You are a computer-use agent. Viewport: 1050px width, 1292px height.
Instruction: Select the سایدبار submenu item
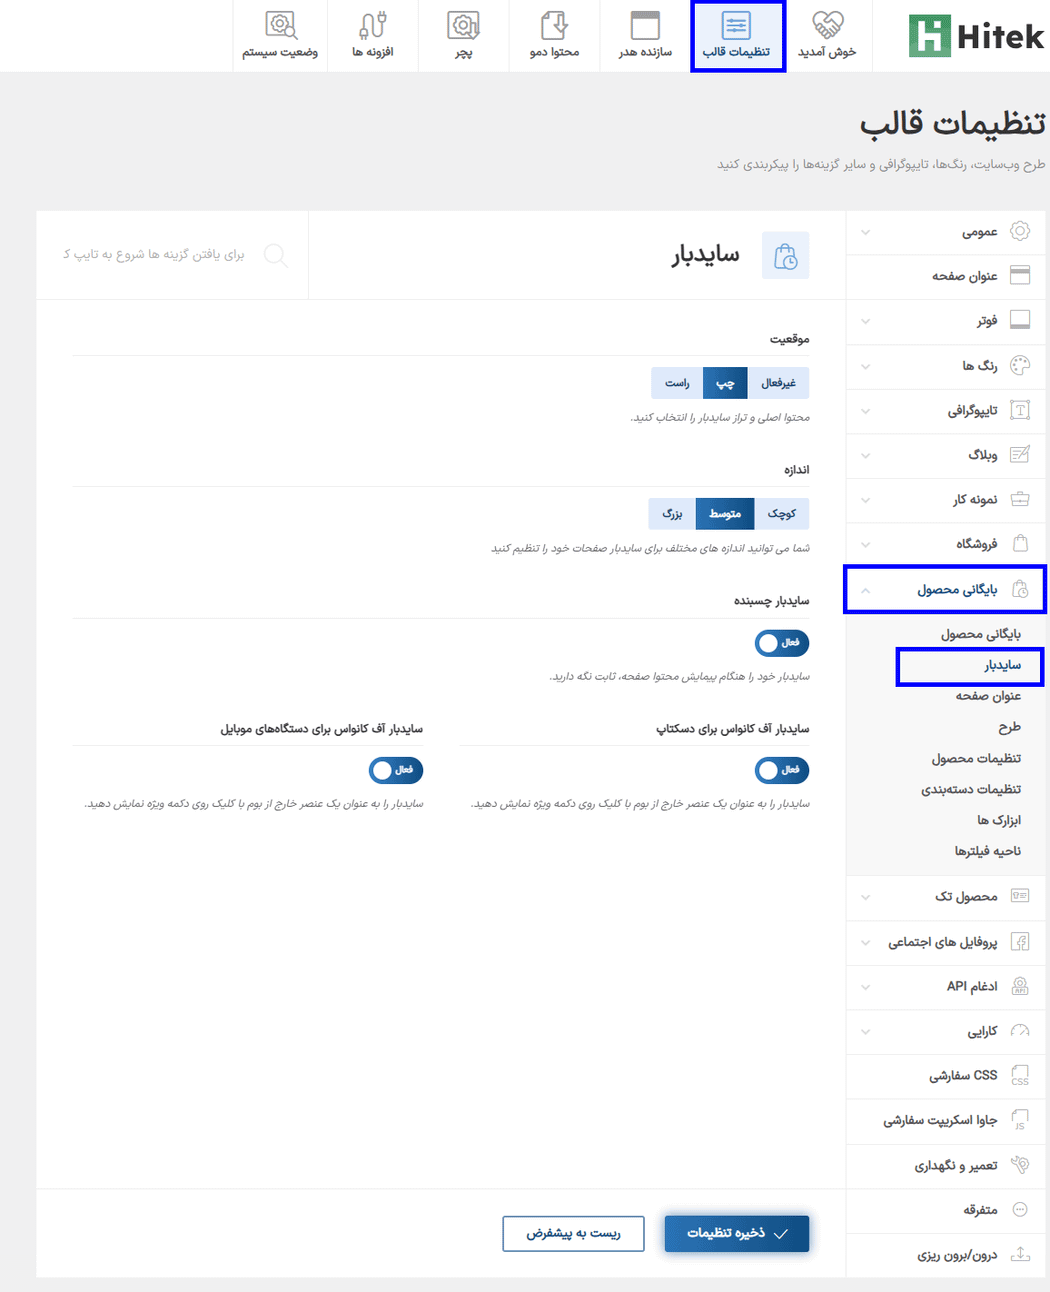pyautogui.click(x=1002, y=665)
